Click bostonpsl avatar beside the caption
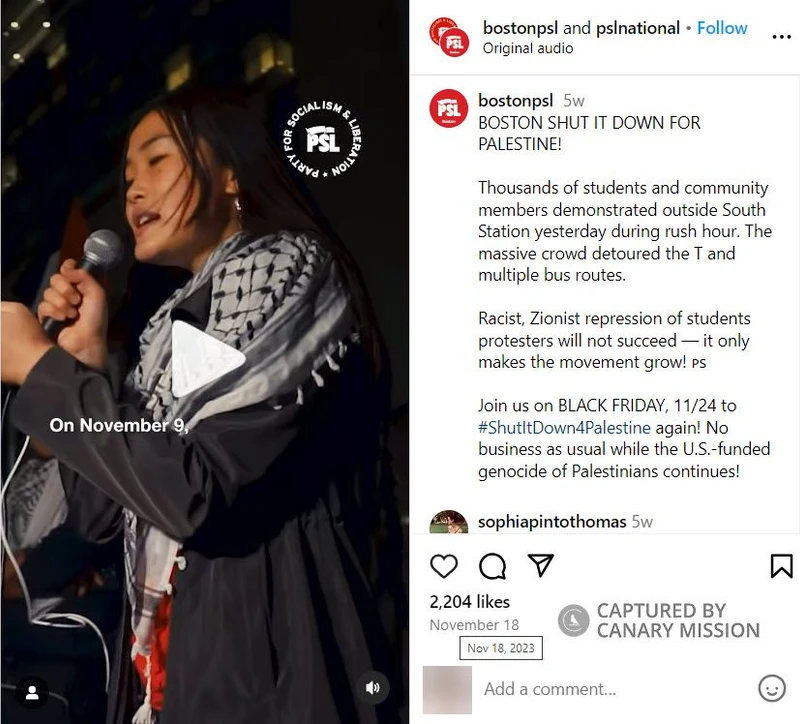Image resolution: width=800 pixels, height=724 pixels. [x=448, y=108]
